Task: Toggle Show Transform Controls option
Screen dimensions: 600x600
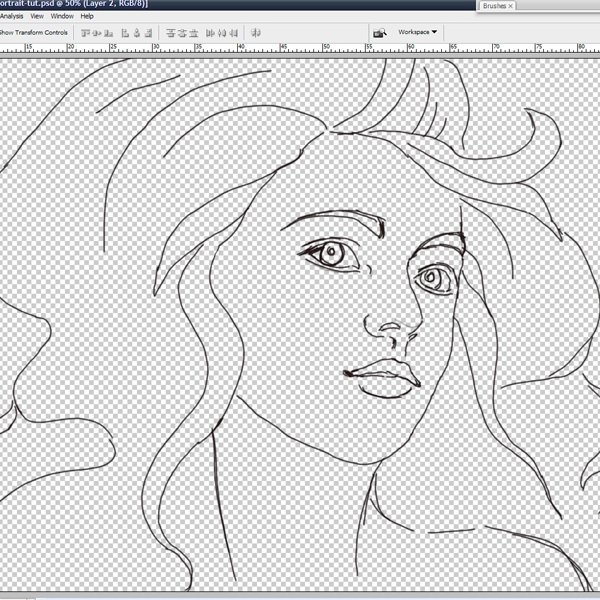Action: pos(34,32)
